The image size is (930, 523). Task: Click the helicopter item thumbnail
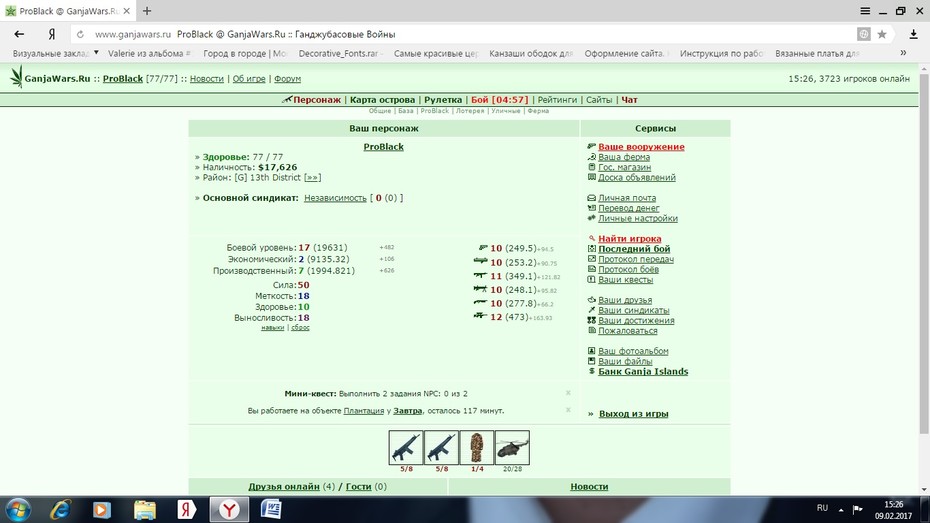pyautogui.click(x=512, y=447)
